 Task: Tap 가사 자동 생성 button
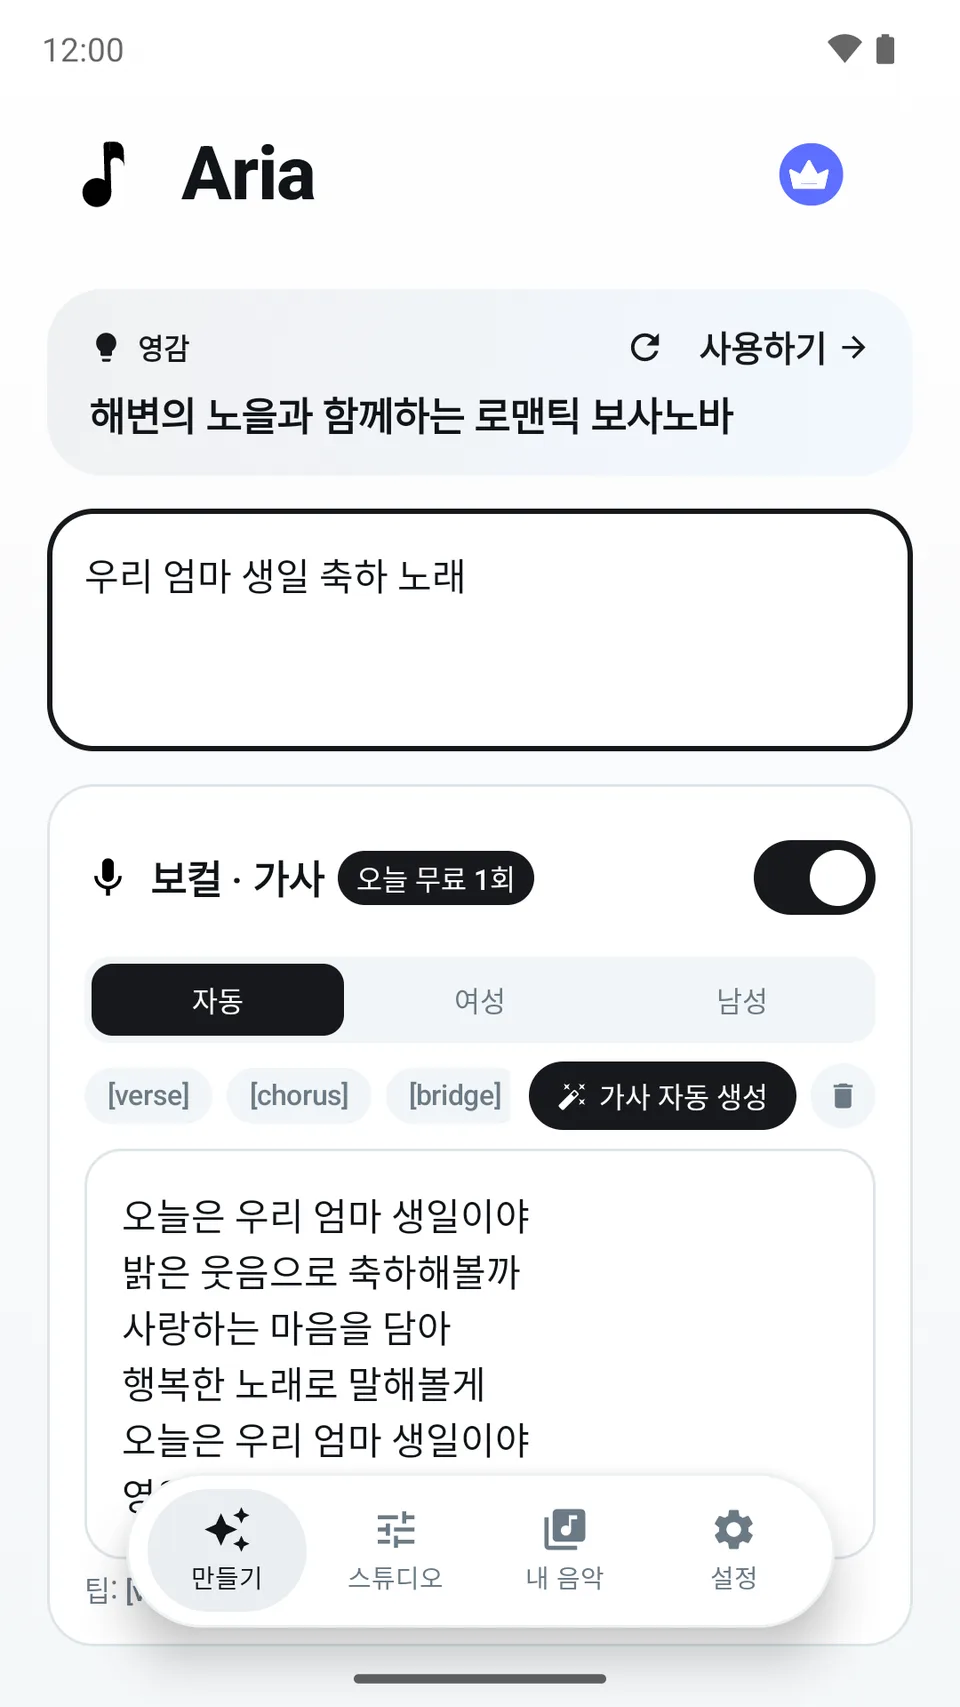[x=662, y=1096]
